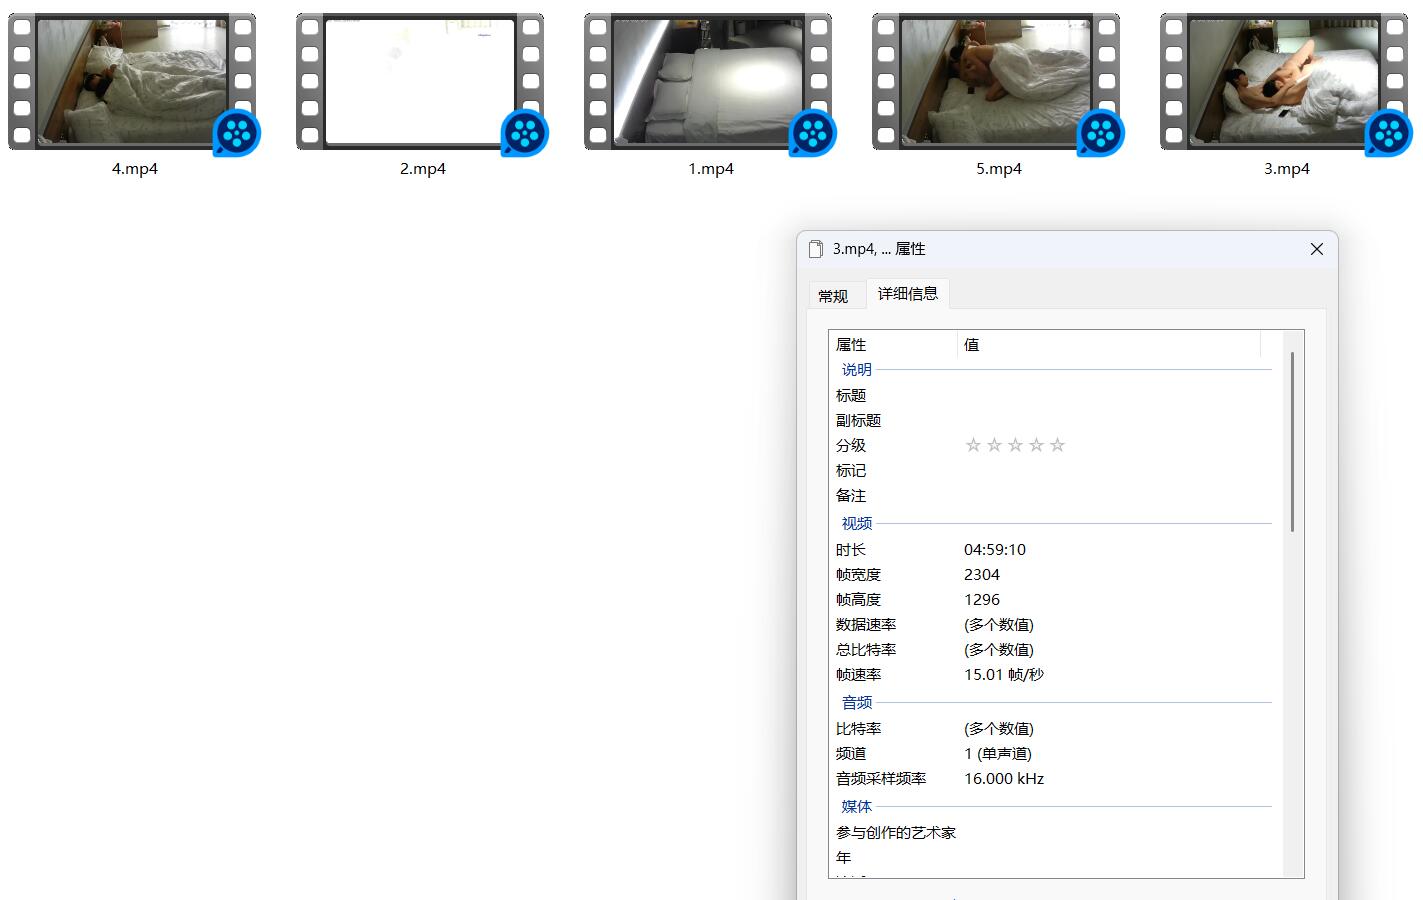Screen dimensions: 1423x900
Task: Set rating to three stars
Action: [1015, 445]
